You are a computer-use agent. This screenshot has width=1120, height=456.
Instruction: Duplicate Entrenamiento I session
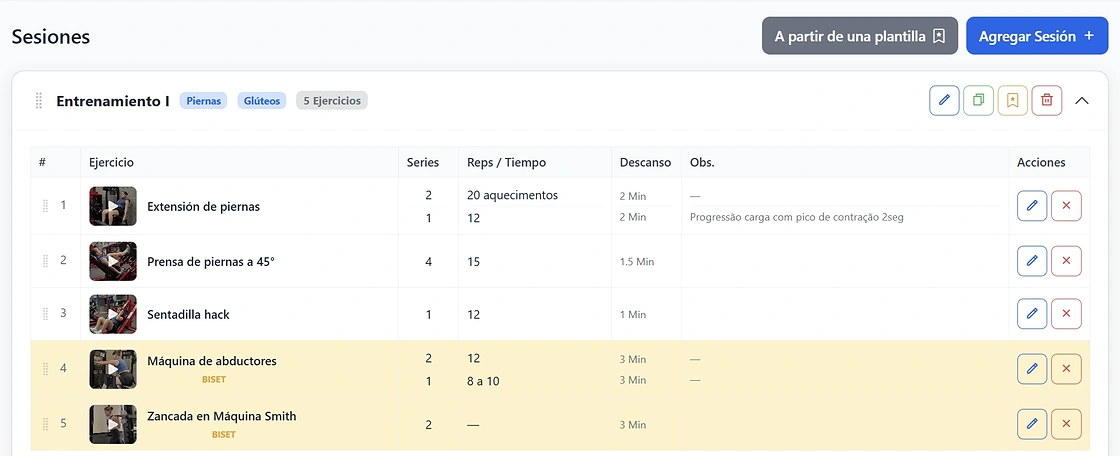pos(979,100)
